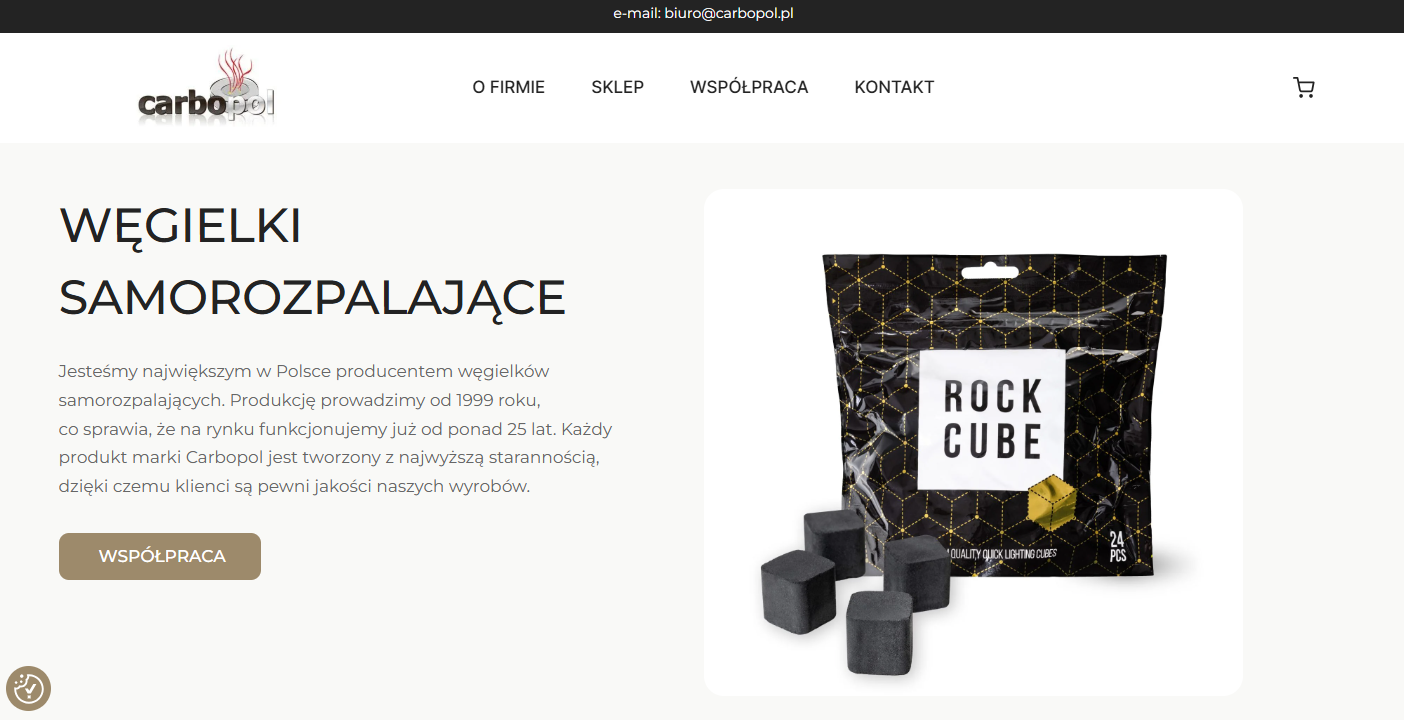Open the cookie consent settings icon
The height and width of the screenshot is (720, 1404).
coord(28,688)
